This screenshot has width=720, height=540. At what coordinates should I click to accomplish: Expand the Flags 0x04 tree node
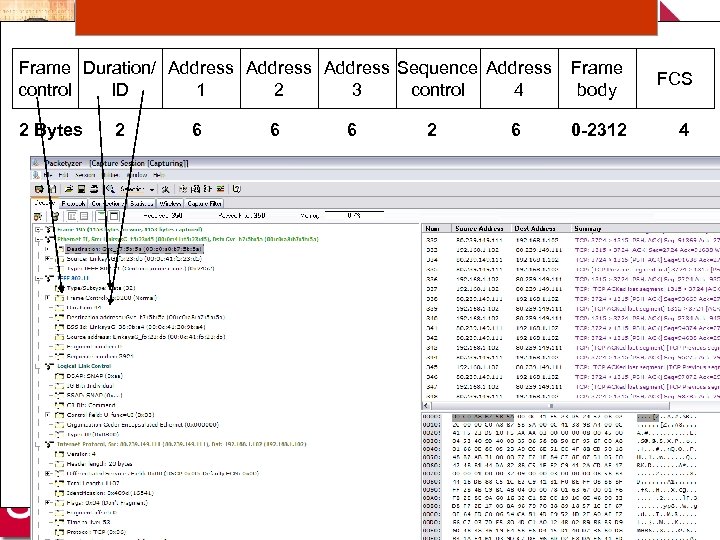point(48,503)
